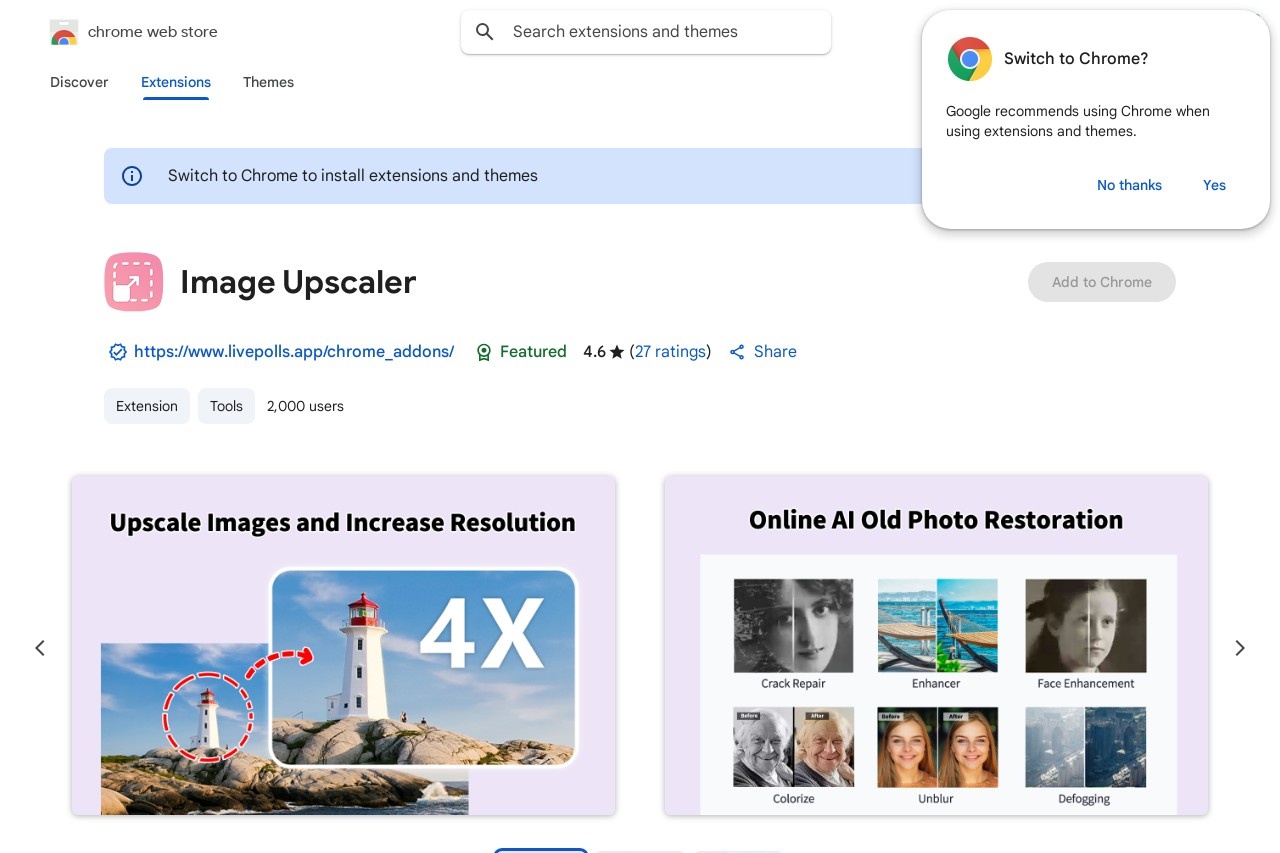
Task: Click the Switch to Chrome? popup title
Action: click(1076, 59)
